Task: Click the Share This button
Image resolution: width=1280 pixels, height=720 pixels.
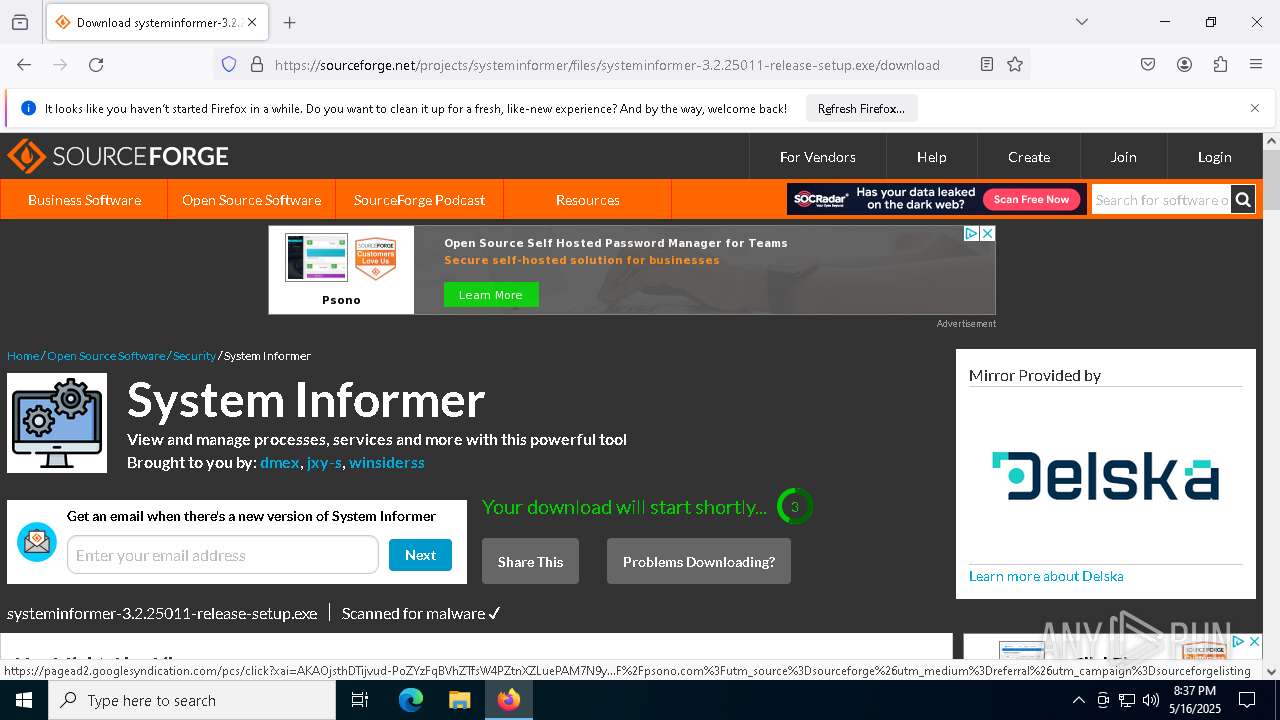Action: pos(530,562)
